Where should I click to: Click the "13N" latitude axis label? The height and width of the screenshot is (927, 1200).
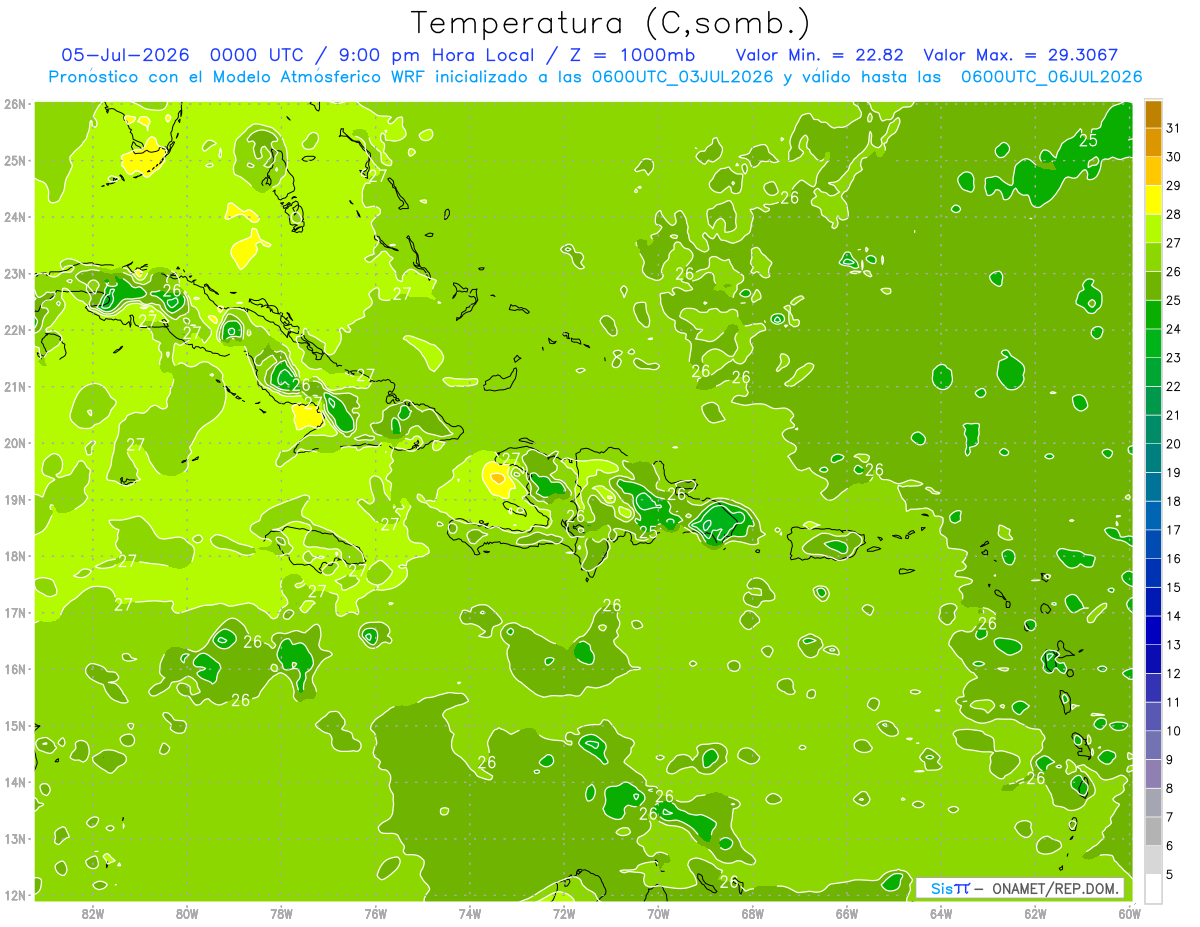point(16,839)
